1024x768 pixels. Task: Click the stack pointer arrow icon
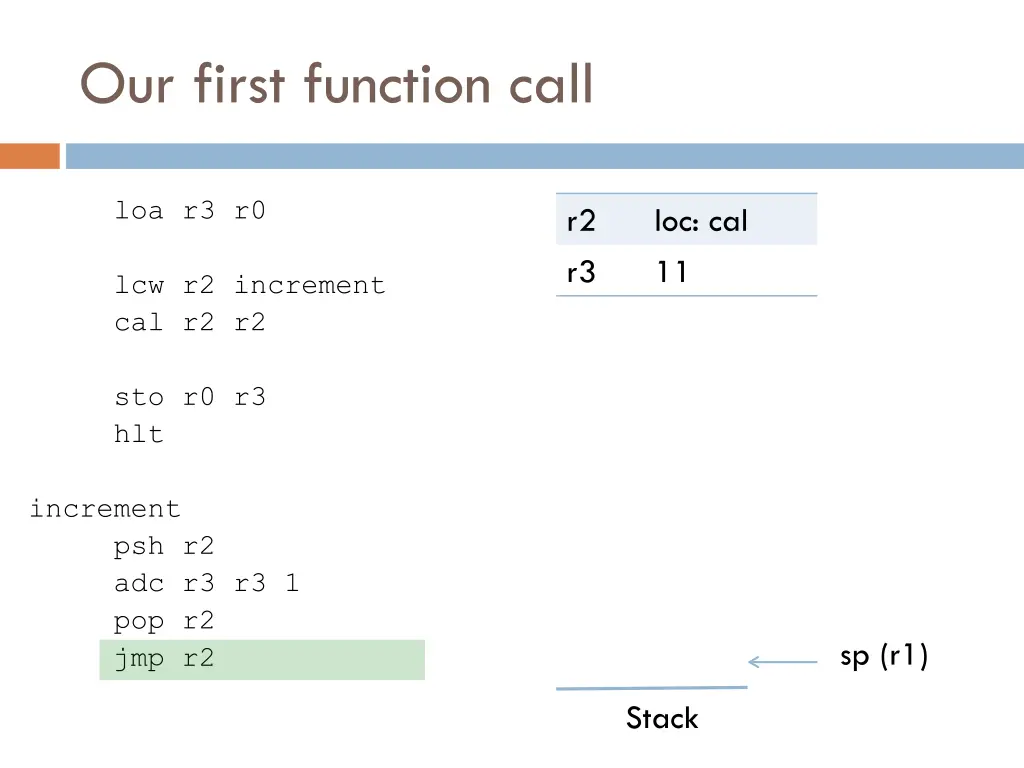782,662
